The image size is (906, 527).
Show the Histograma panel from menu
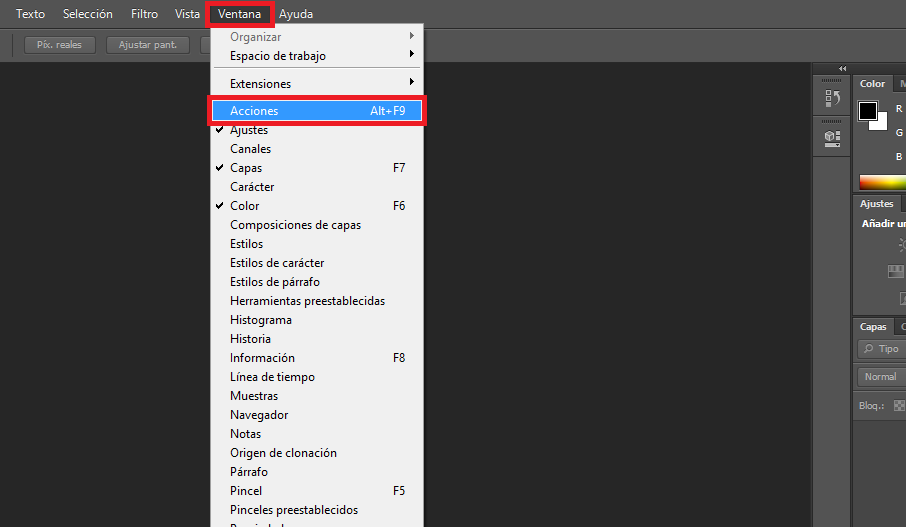[317, 320]
